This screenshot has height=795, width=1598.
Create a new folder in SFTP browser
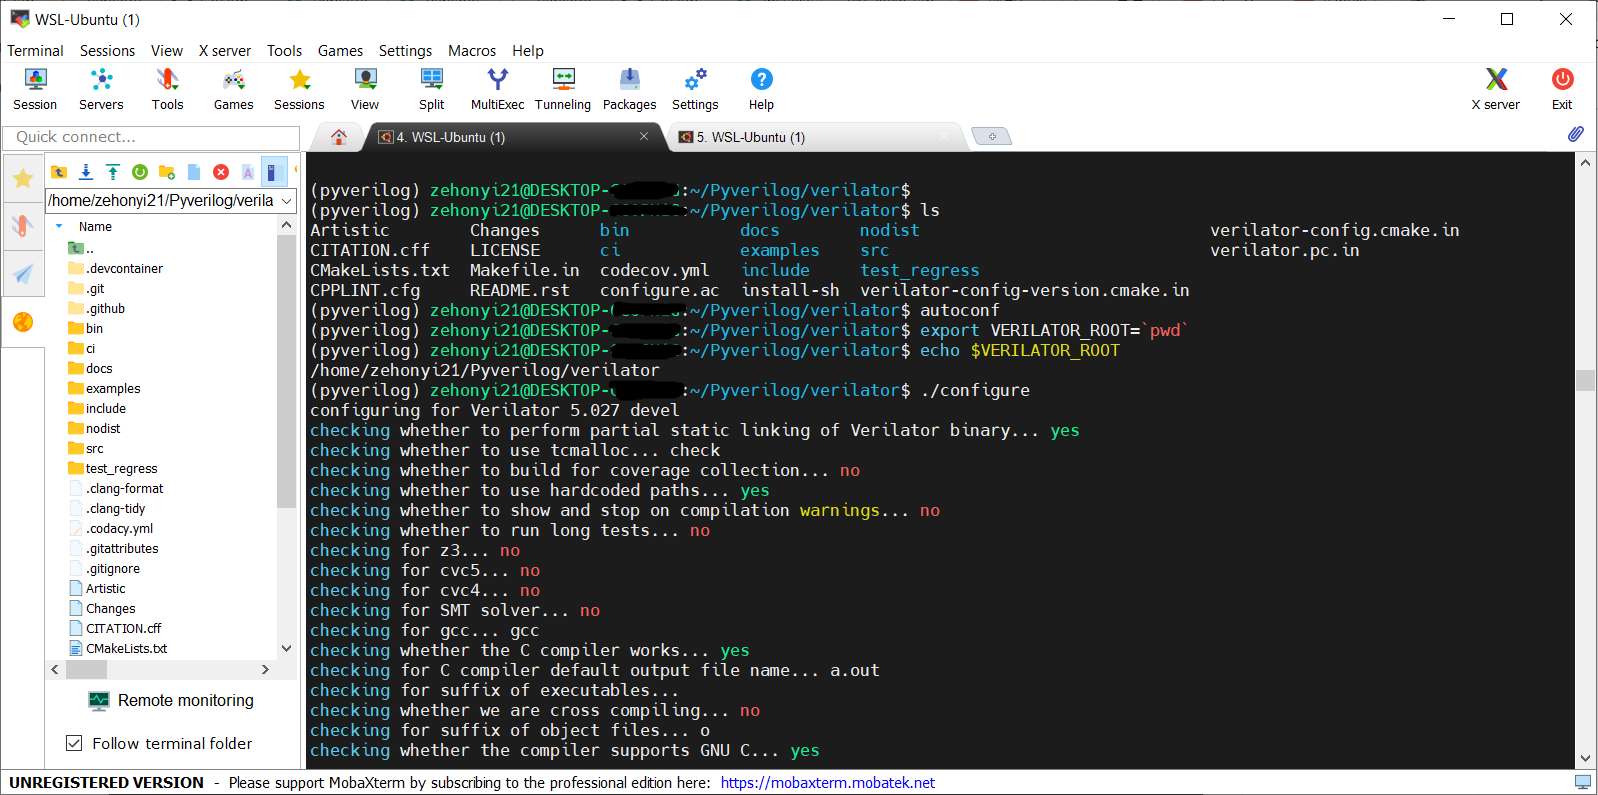(x=167, y=172)
